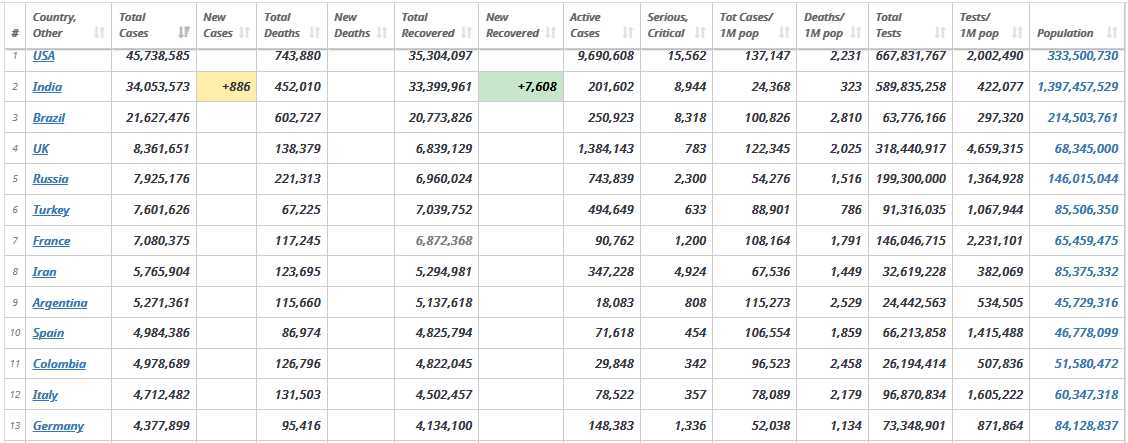Sort by Tot Cases/1M pop header
Viewport: 1128px width, 443px height.
point(754,25)
